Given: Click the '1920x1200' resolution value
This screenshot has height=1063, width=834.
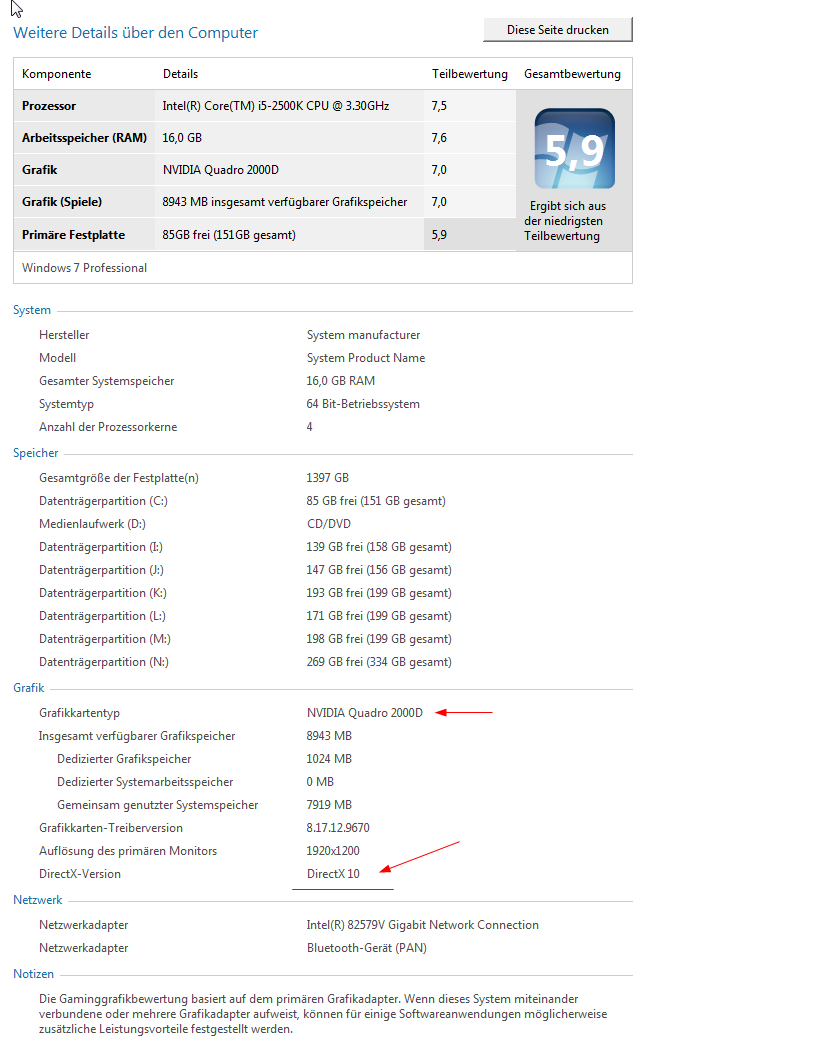Looking at the screenshot, I should click(333, 851).
